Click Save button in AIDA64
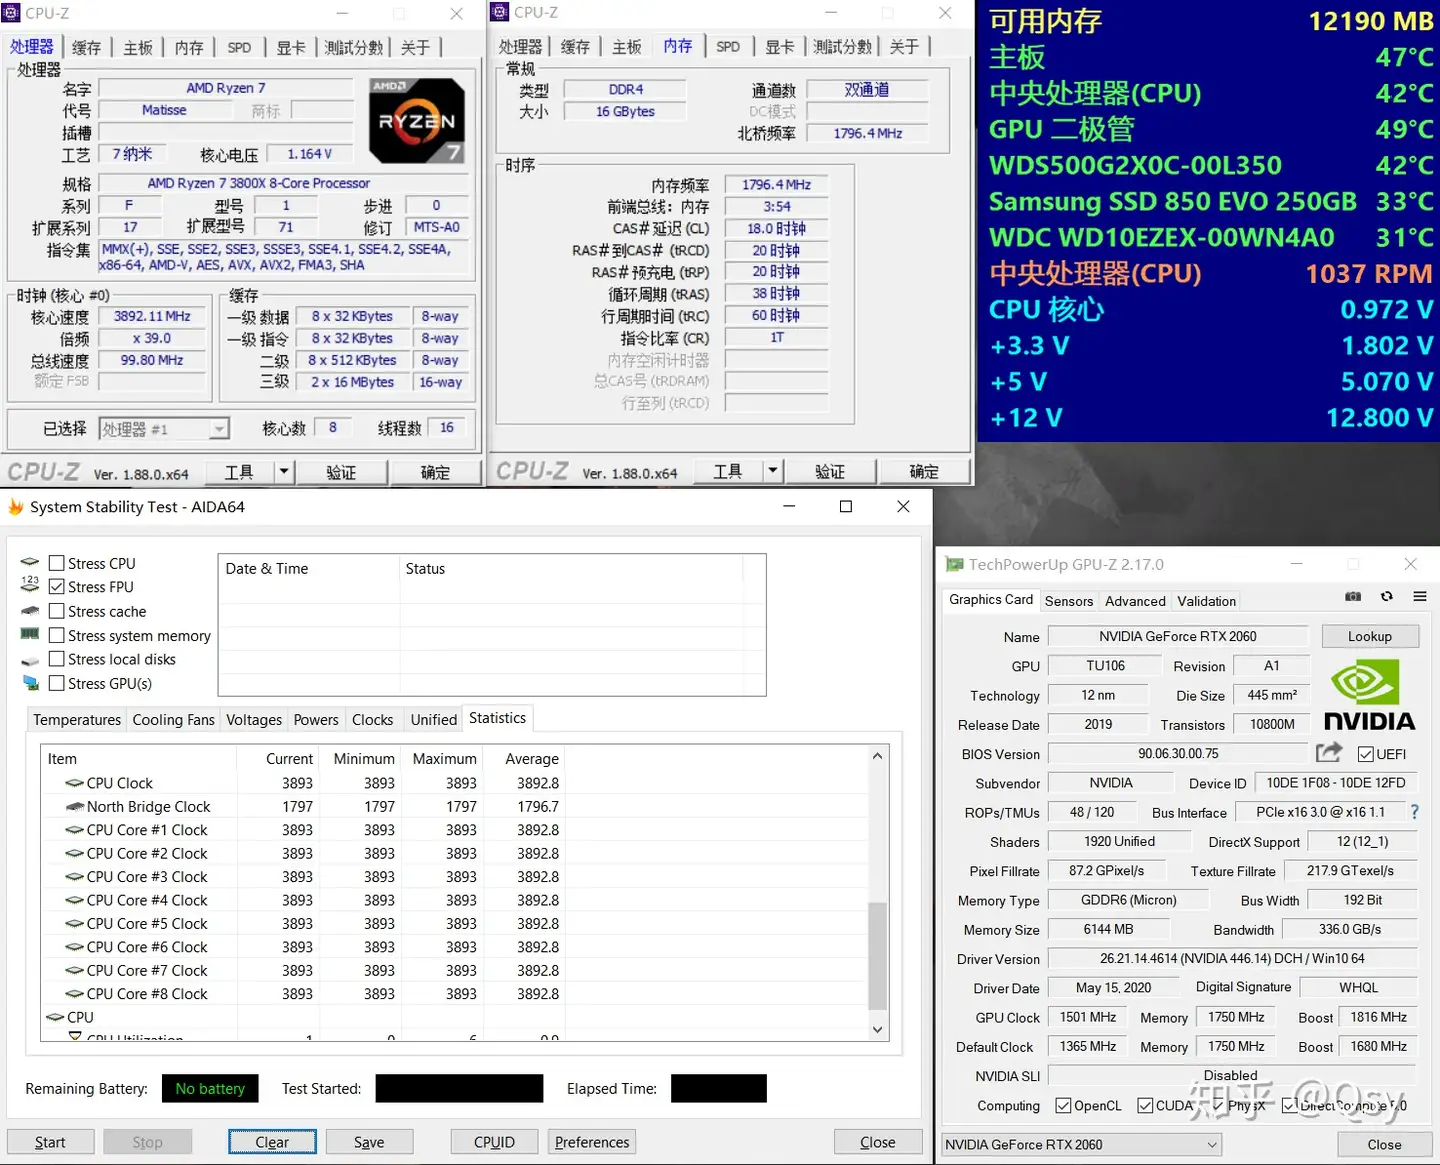Screen dimensions: 1440x1165 pyautogui.click(x=369, y=1142)
